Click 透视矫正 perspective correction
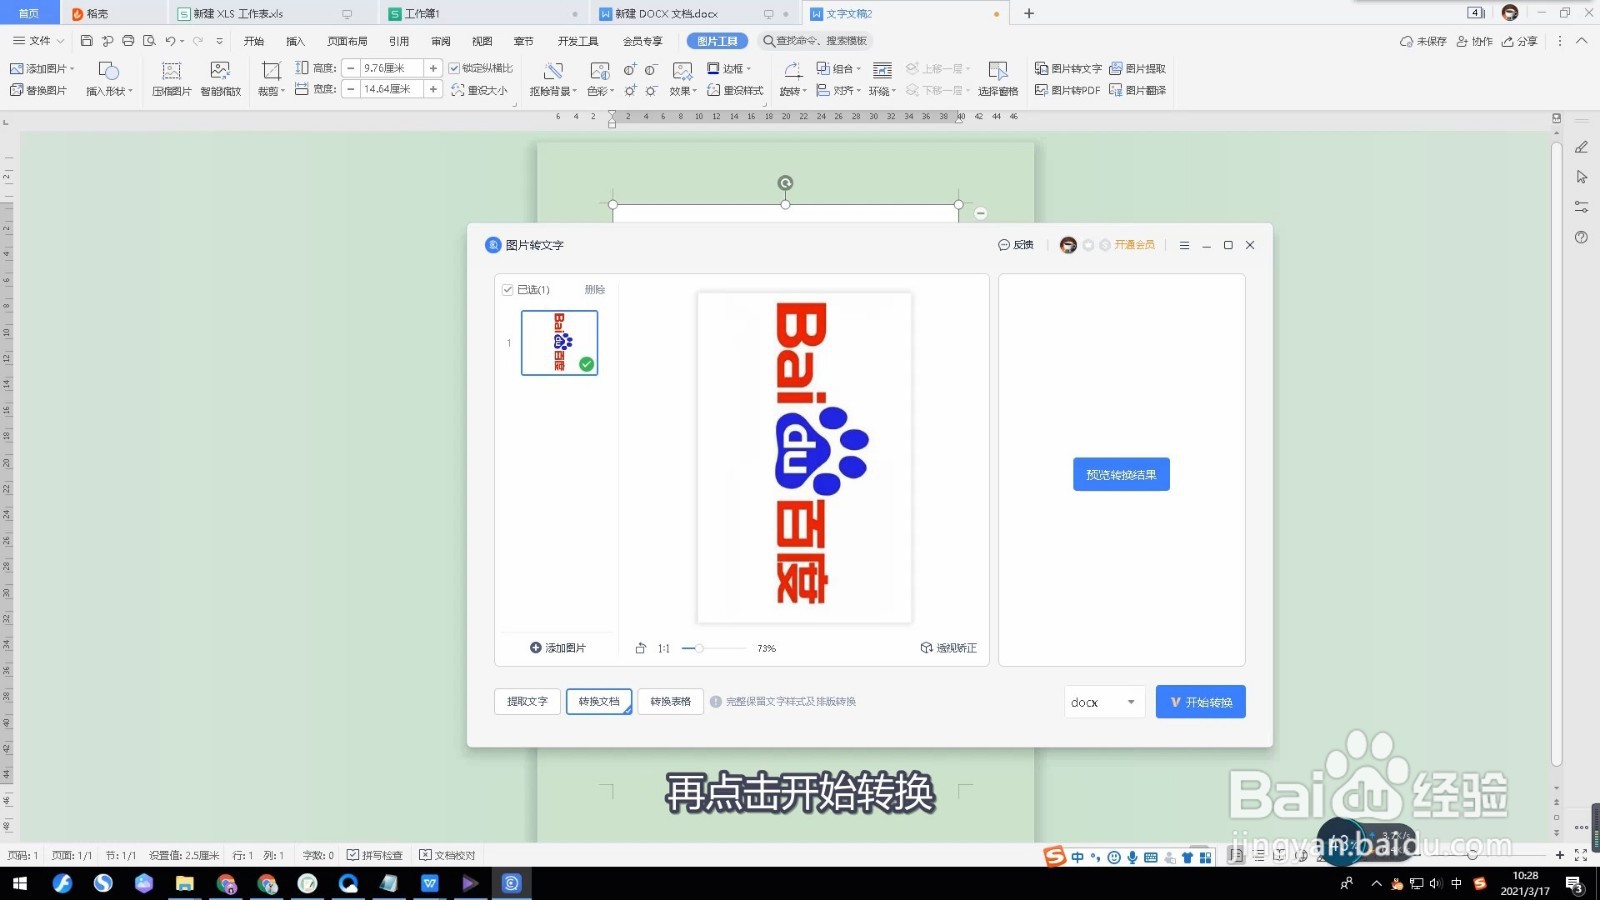The image size is (1600, 900). [x=949, y=648]
